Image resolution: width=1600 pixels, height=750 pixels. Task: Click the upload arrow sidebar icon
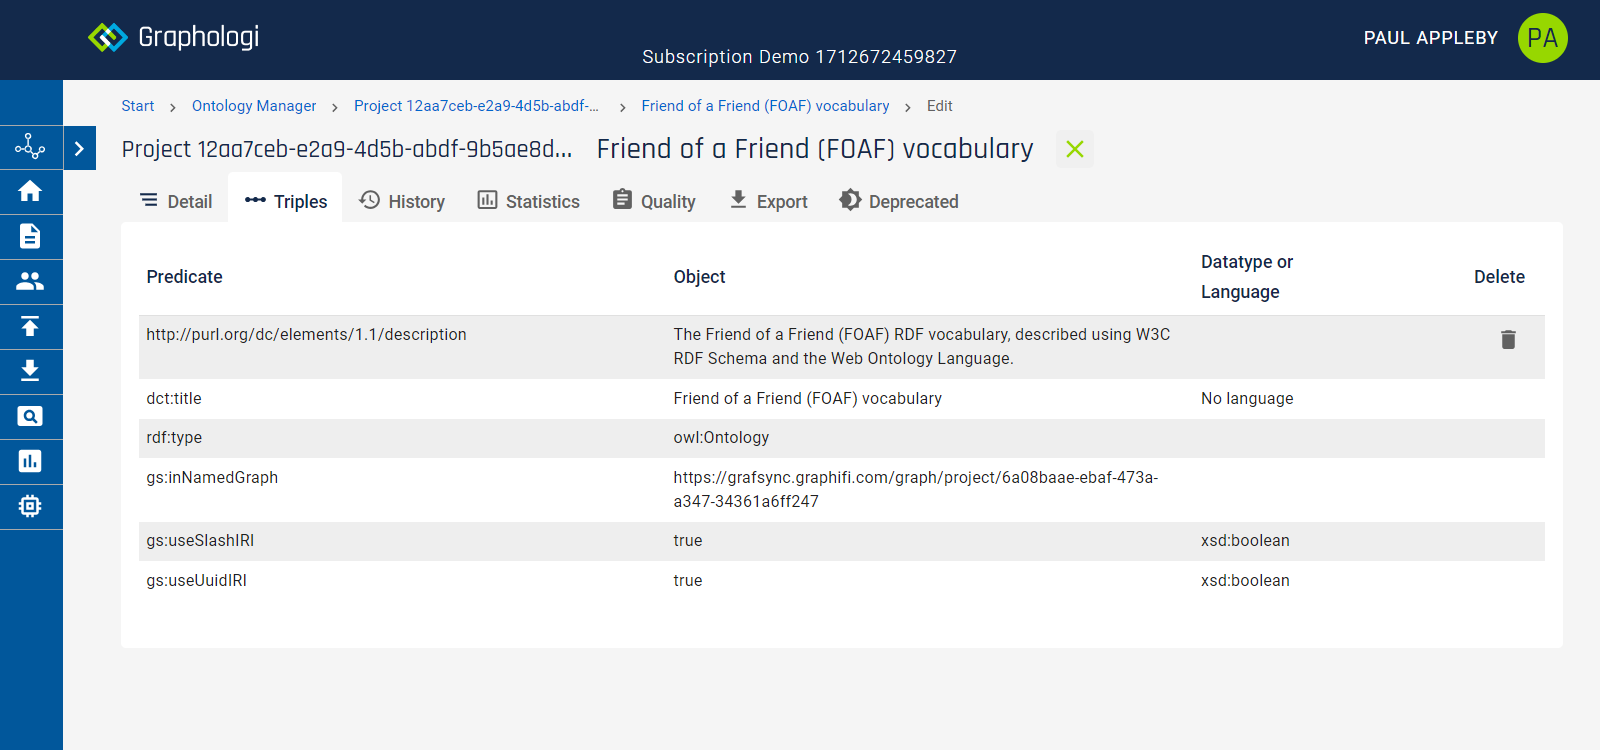[30, 326]
